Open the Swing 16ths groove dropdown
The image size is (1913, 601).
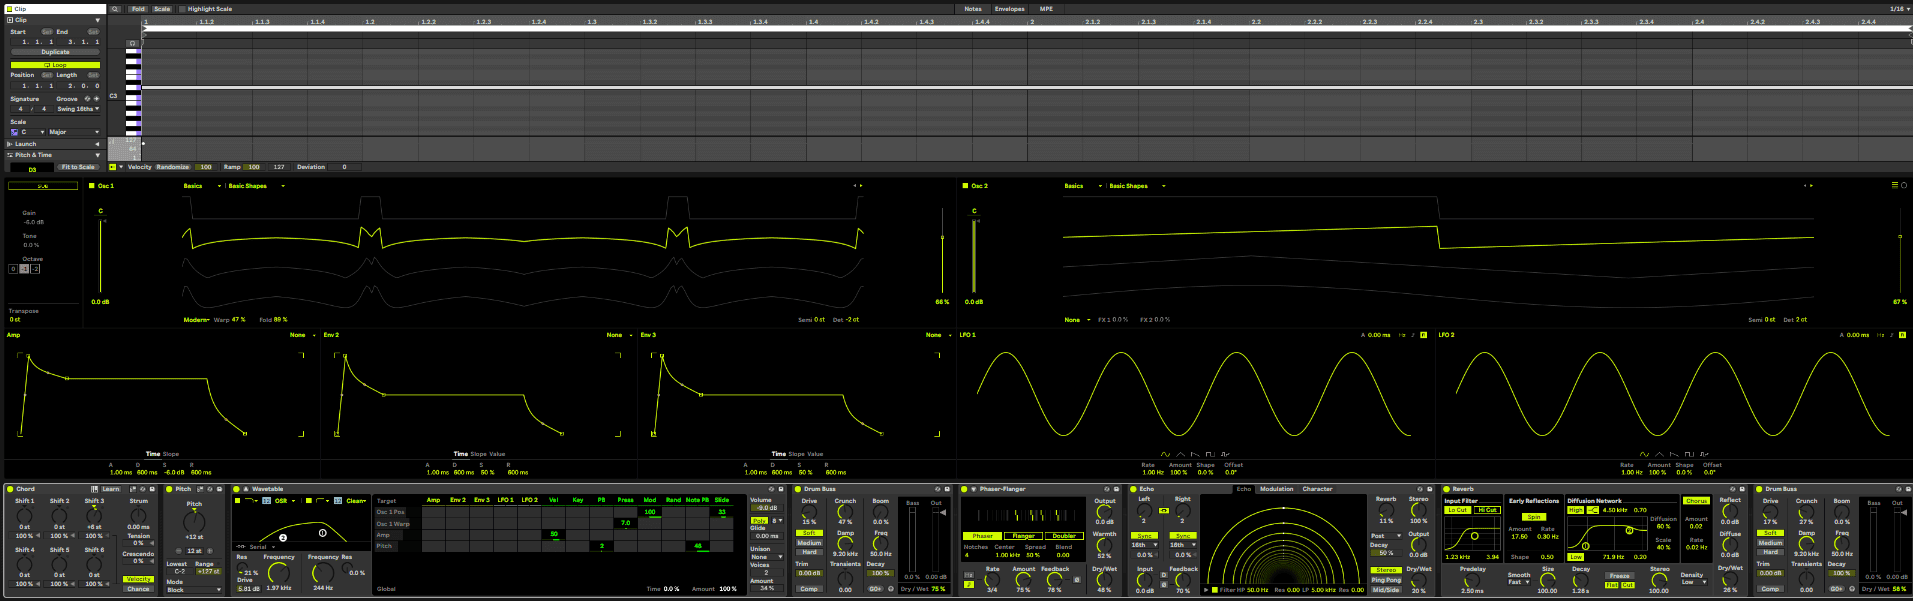pos(78,109)
